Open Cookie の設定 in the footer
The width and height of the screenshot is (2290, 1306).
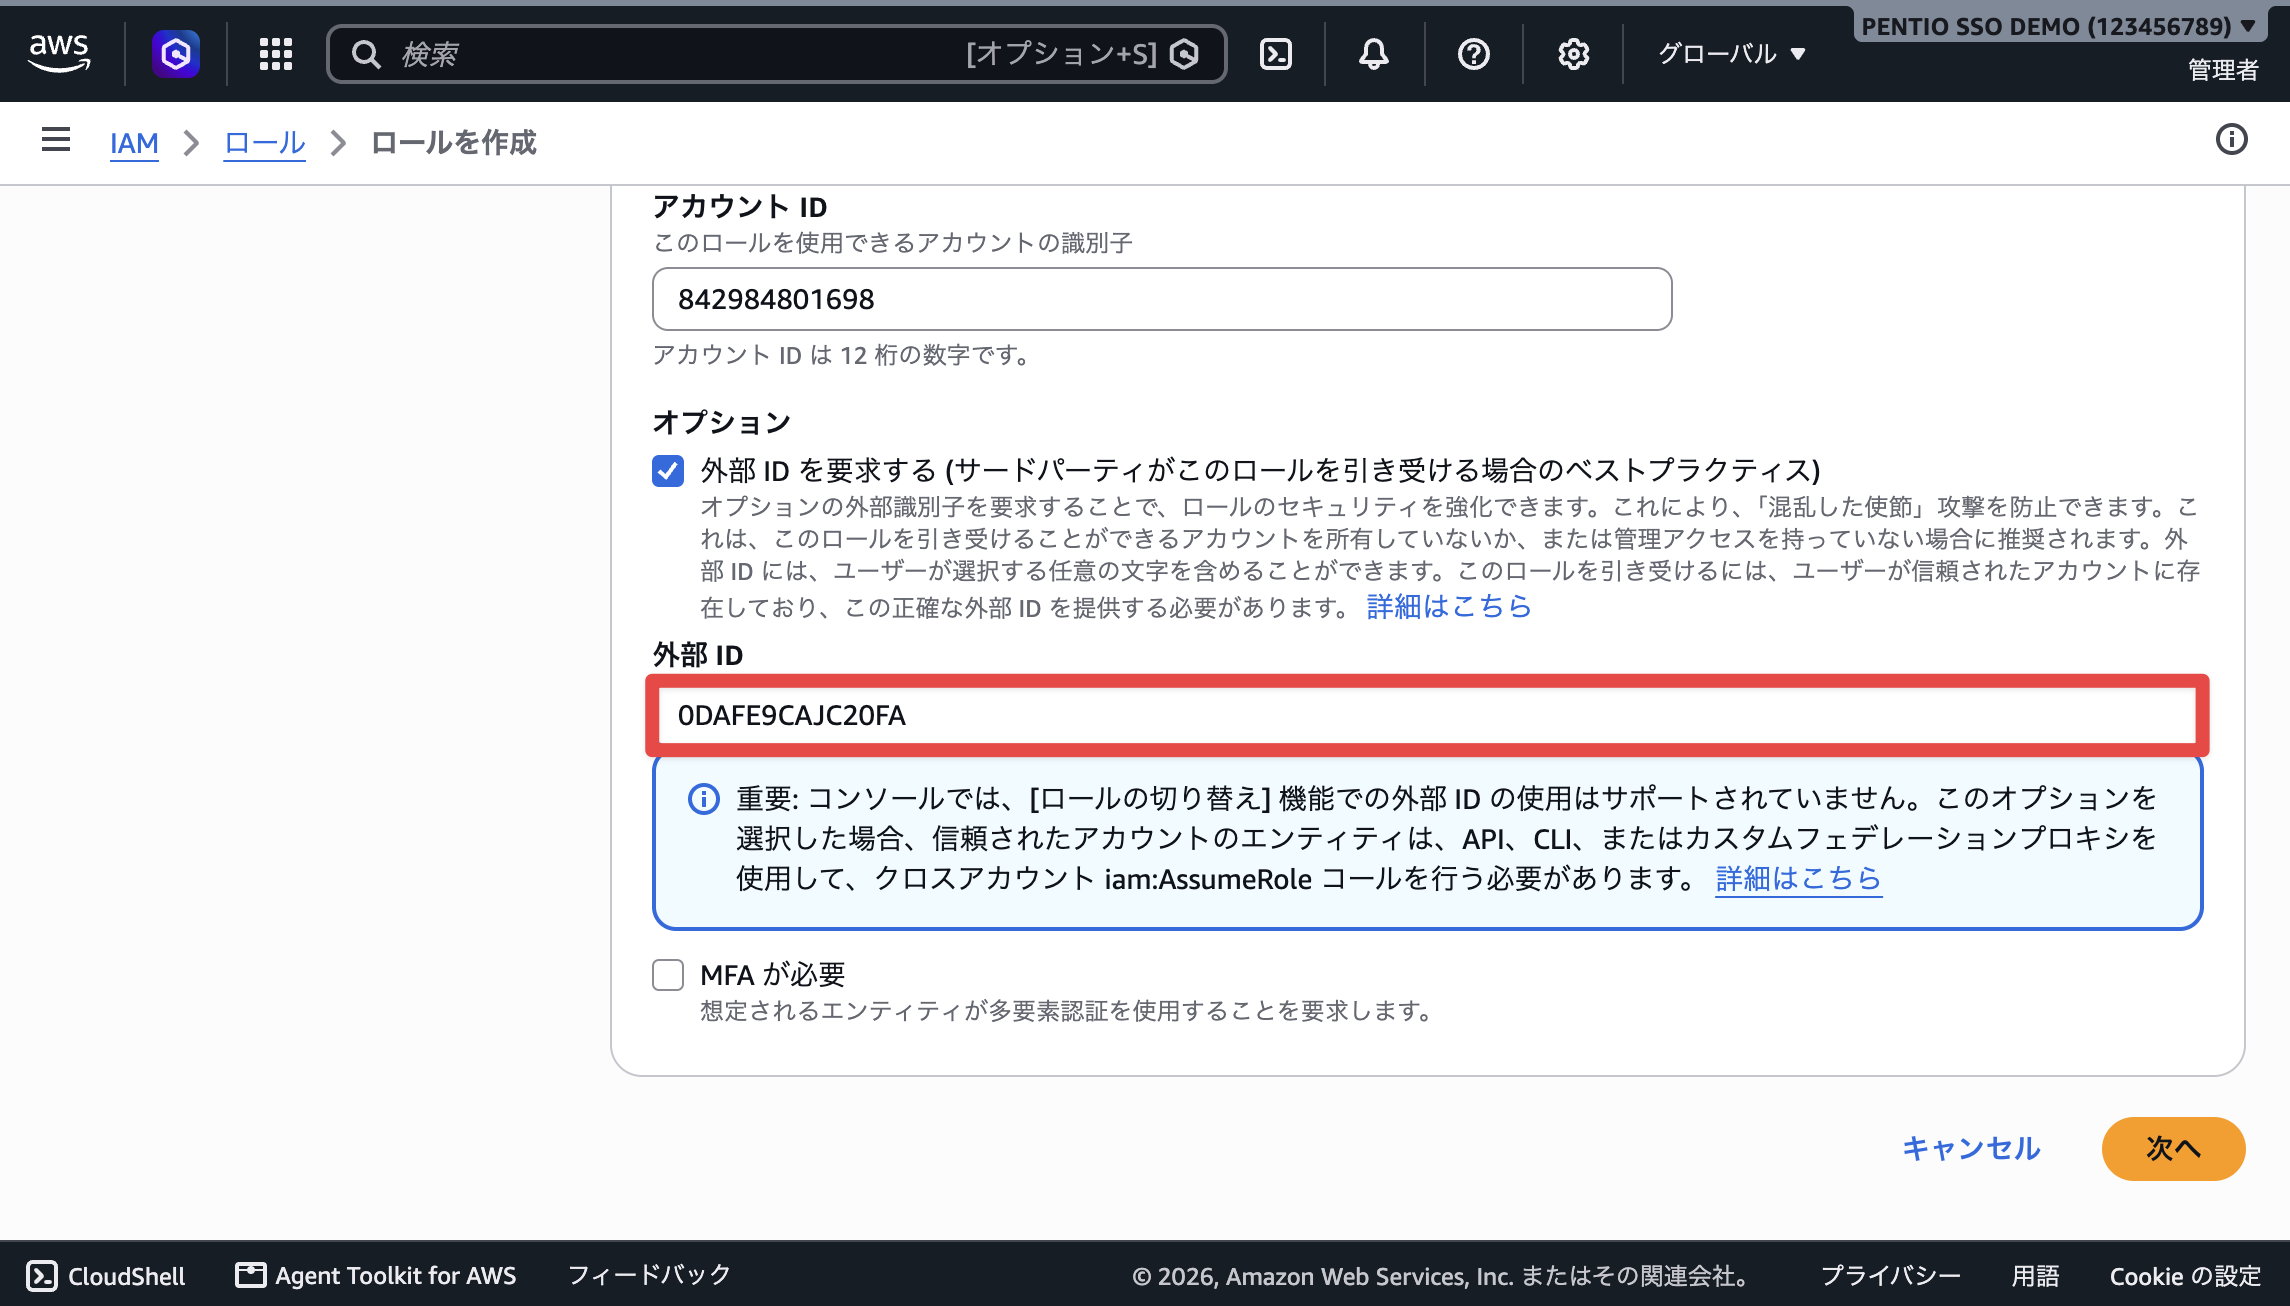(x=2185, y=1276)
